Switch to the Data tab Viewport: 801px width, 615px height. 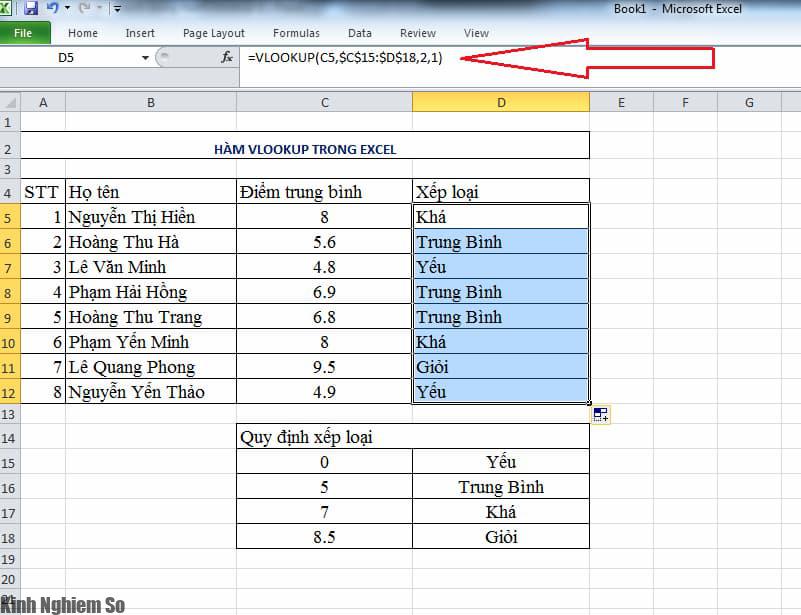pos(360,33)
